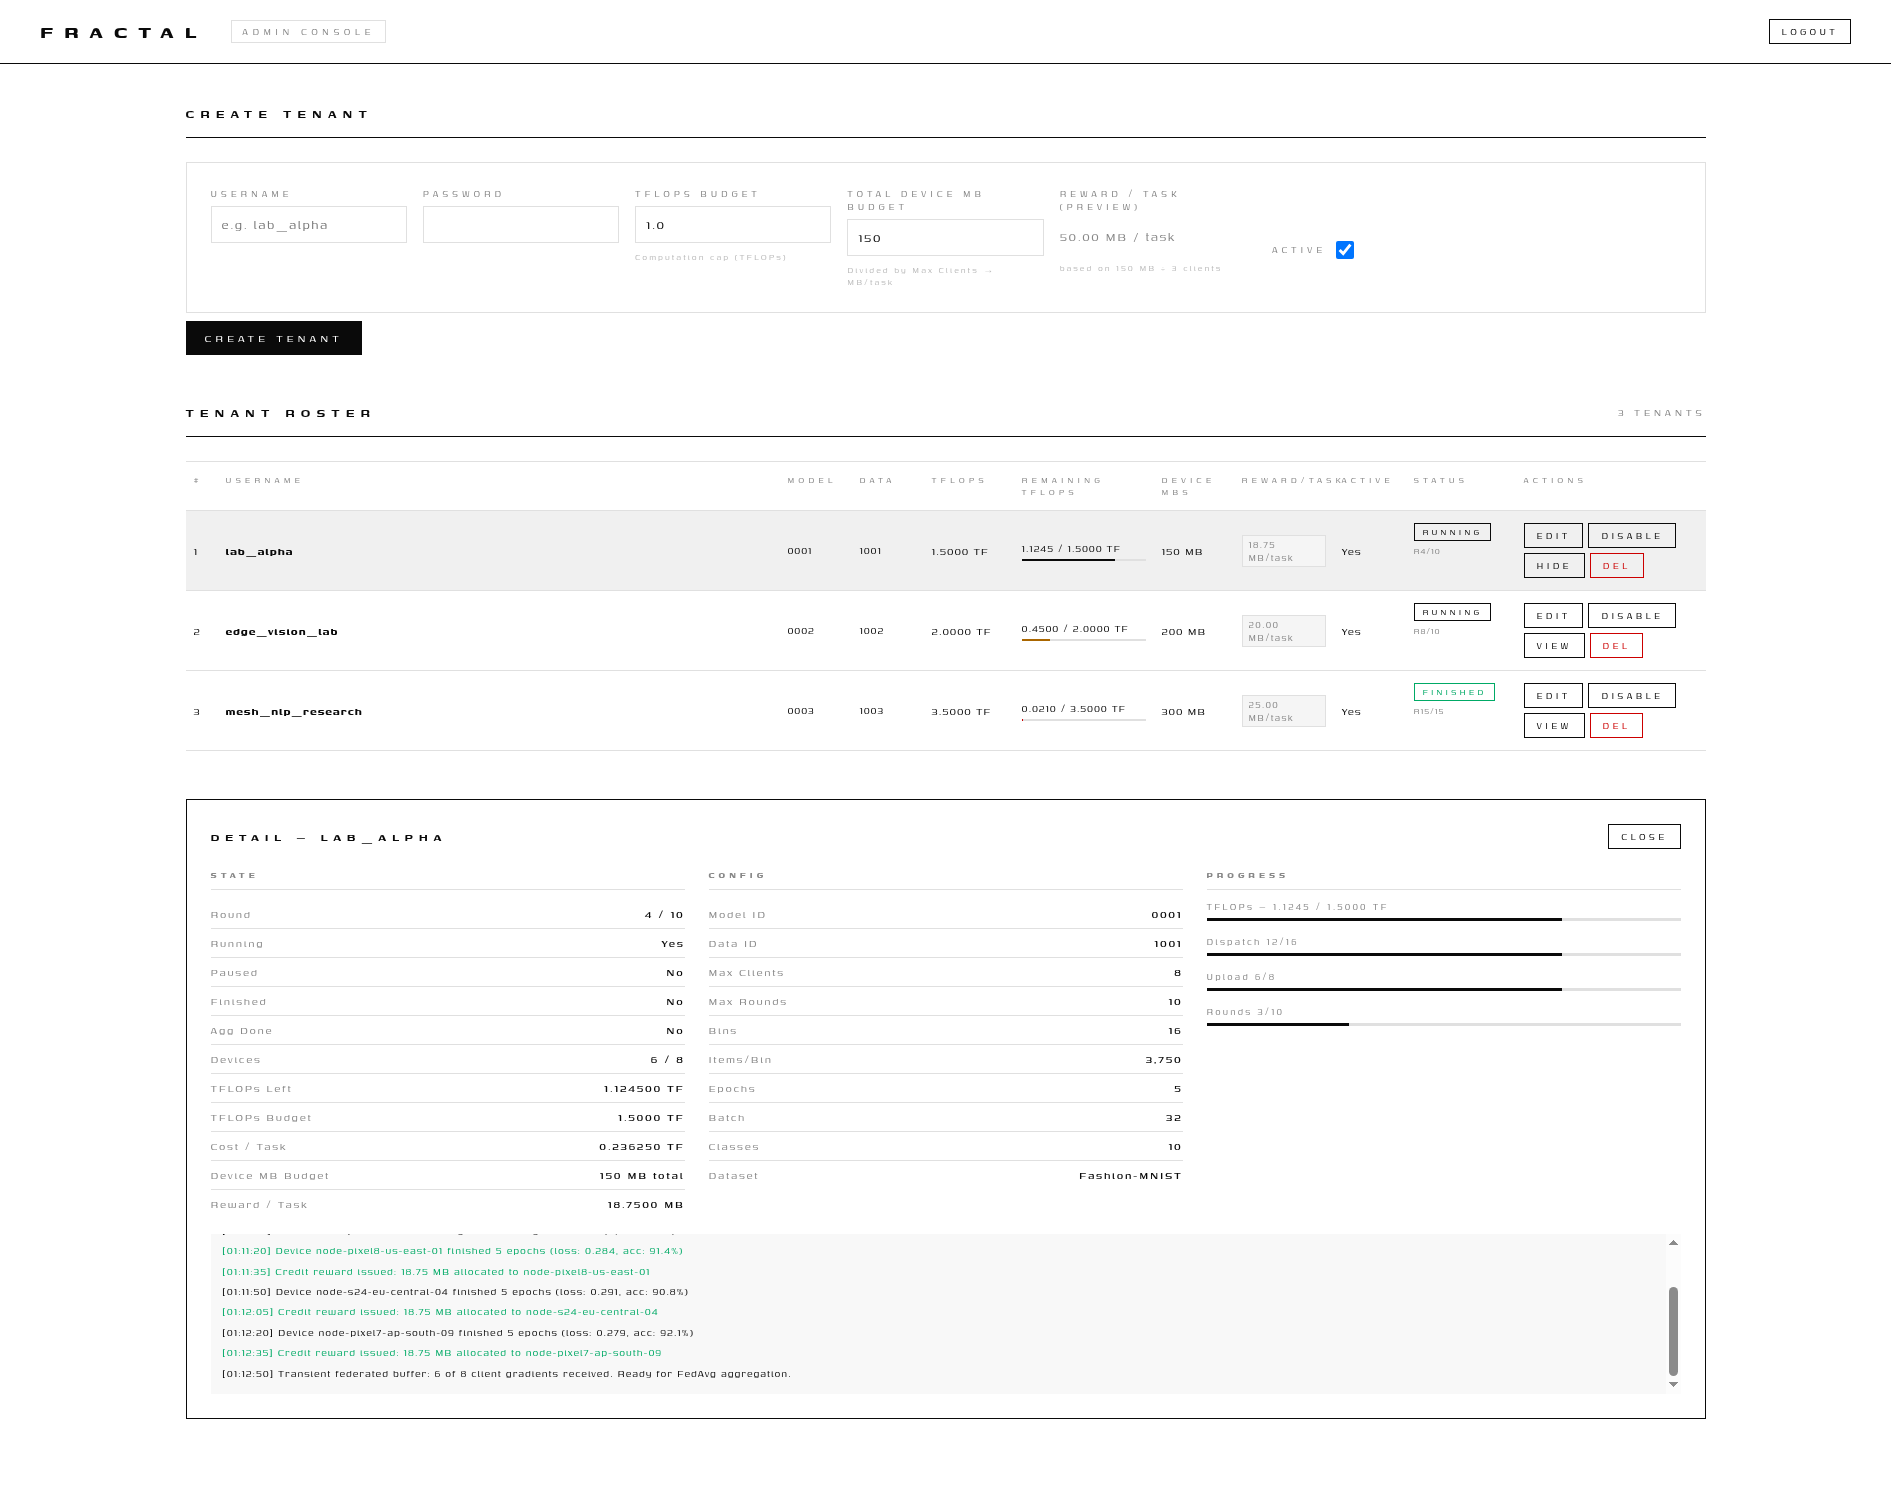Click the log scrollbar thumb

[1673, 1331]
